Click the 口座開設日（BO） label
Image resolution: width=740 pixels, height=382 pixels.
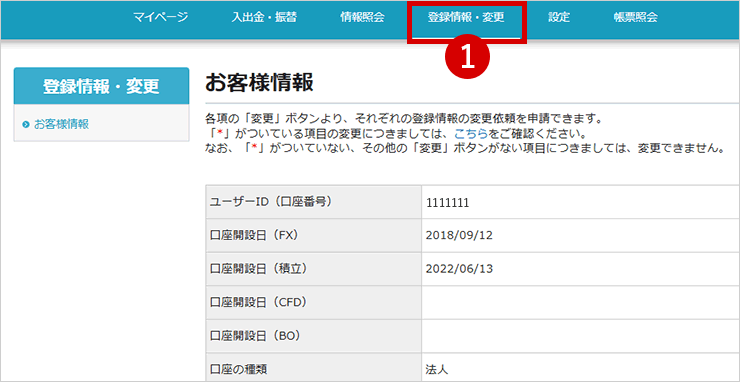(256, 336)
